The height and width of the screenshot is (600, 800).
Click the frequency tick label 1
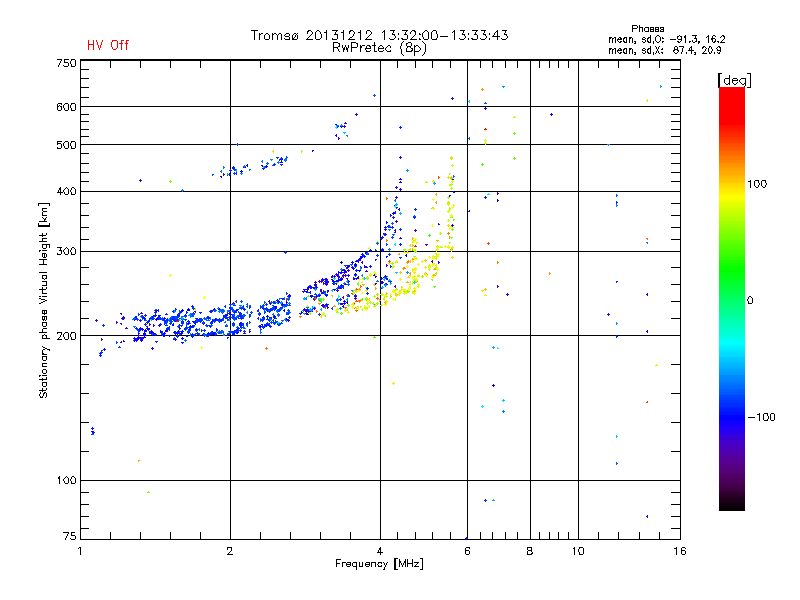(x=80, y=551)
